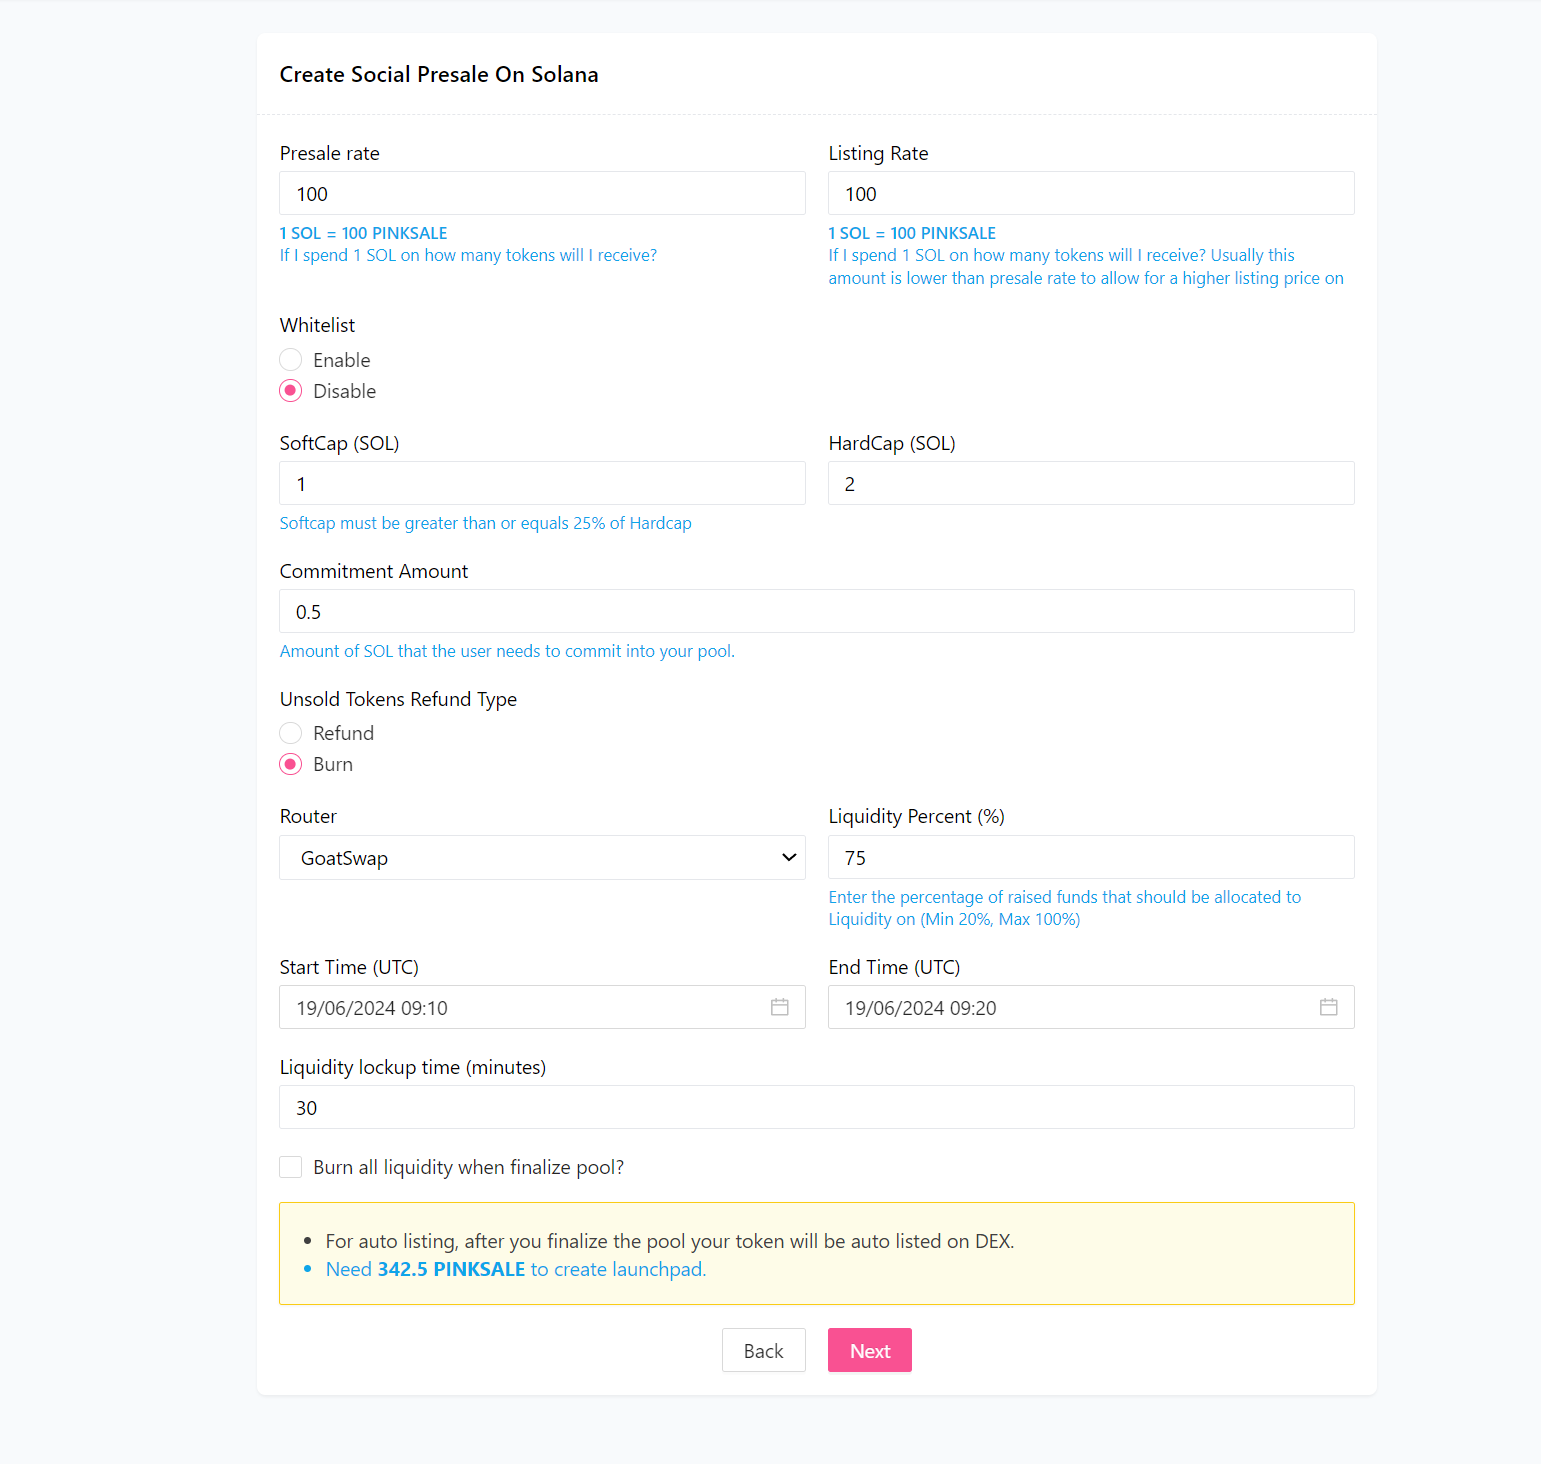Open the Start Time calendar icon
This screenshot has width=1541, height=1472.
pos(780,1007)
